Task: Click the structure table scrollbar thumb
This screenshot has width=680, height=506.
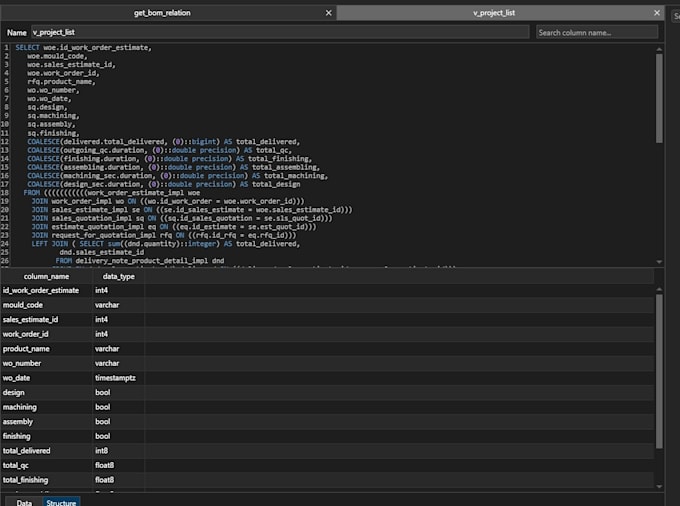Action: tap(659, 372)
